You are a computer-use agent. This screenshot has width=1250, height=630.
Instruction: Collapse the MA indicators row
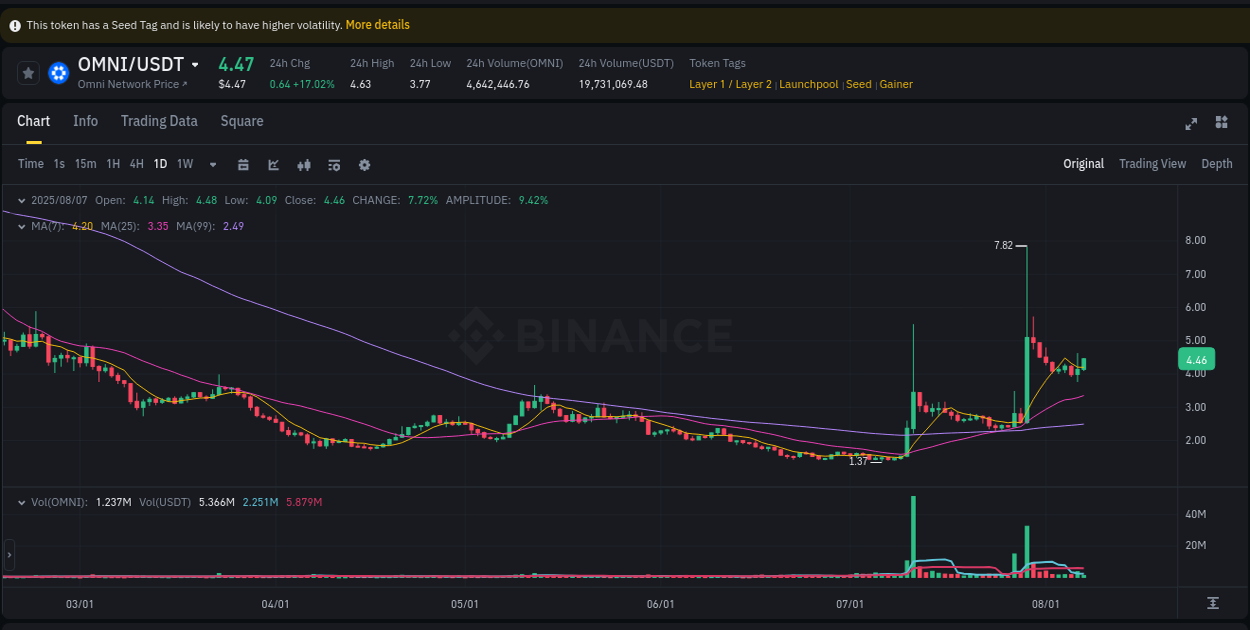coord(20,226)
